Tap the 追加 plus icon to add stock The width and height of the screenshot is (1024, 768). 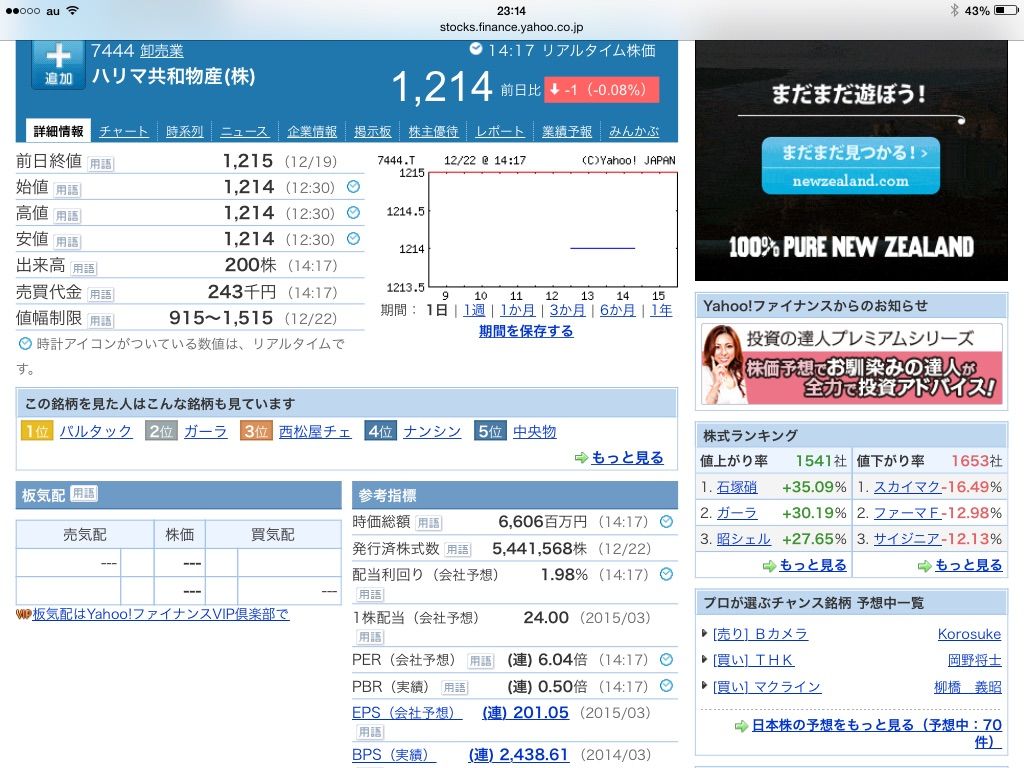(x=58, y=65)
